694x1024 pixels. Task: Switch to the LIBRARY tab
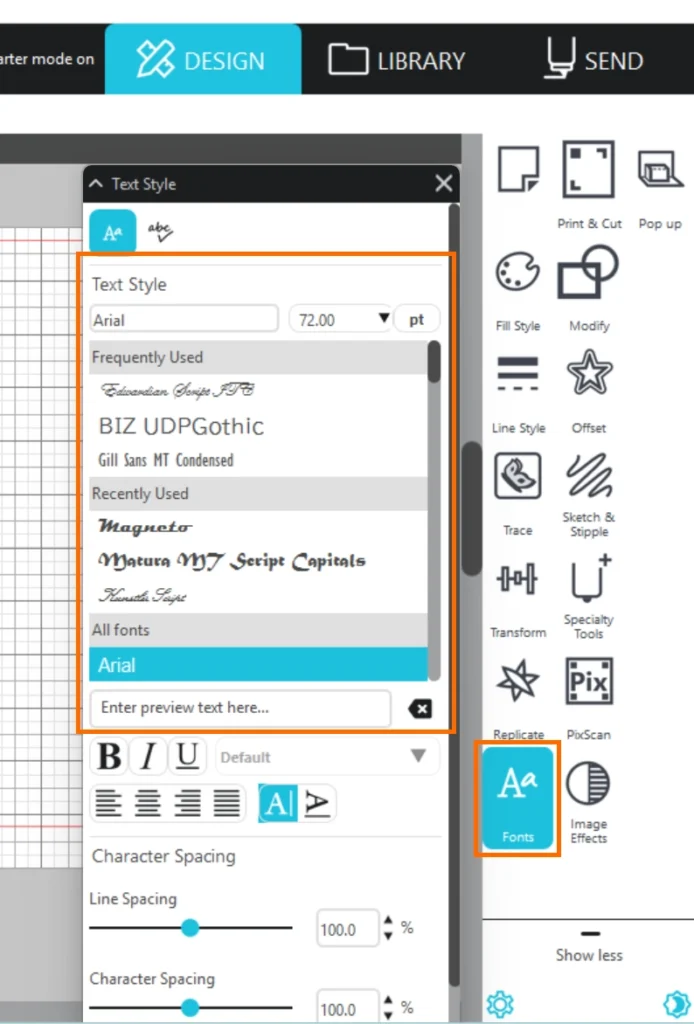(x=396, y=60)
